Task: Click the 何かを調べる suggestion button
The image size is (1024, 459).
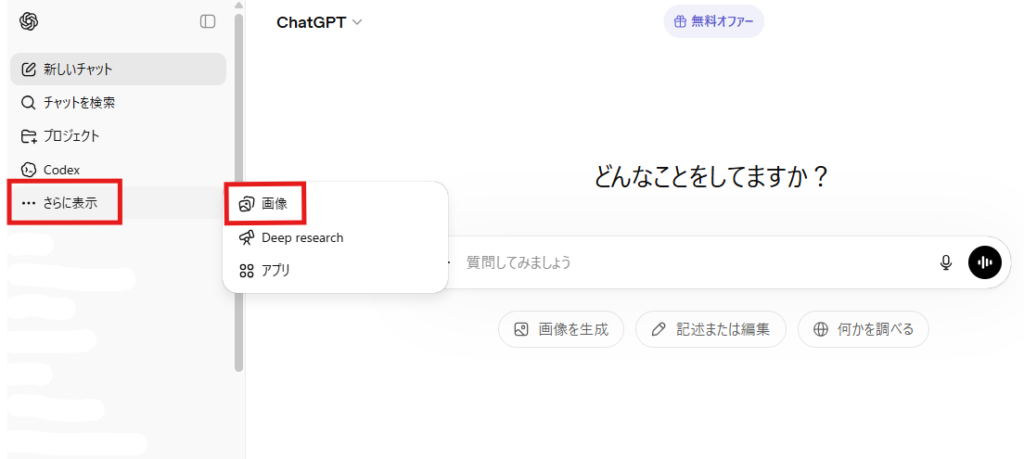Action: [x=863, y=329]
